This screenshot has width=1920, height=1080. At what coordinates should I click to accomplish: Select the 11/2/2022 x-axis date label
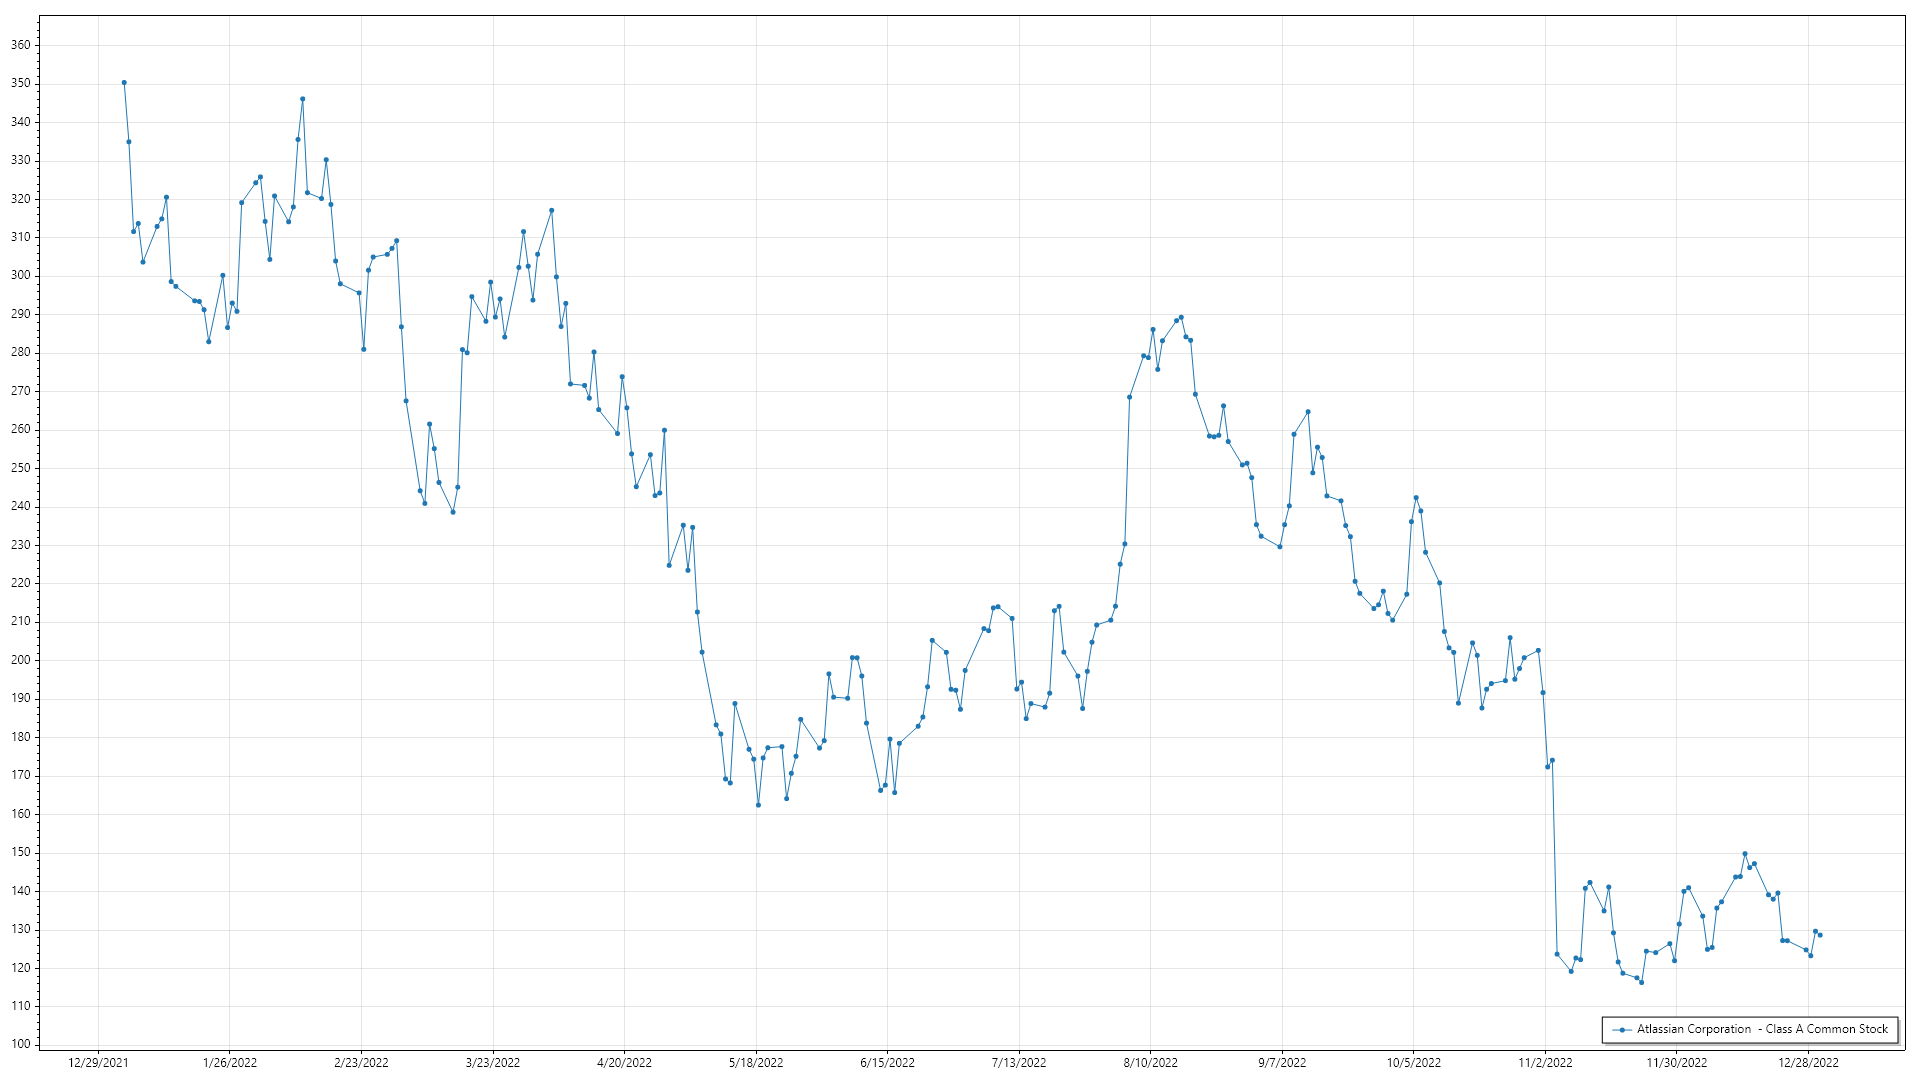coord(1545,1063)
